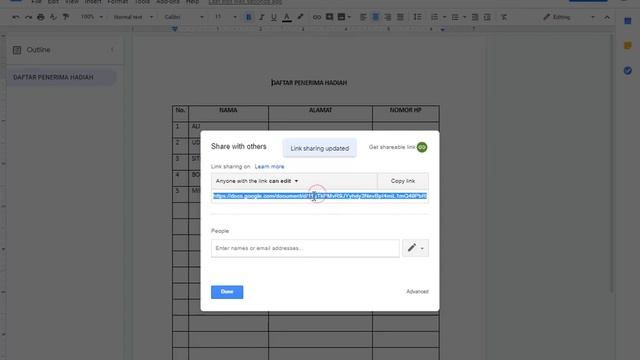
Task: Click the 'Share with others' title
Action: click(x=239, y=147)
